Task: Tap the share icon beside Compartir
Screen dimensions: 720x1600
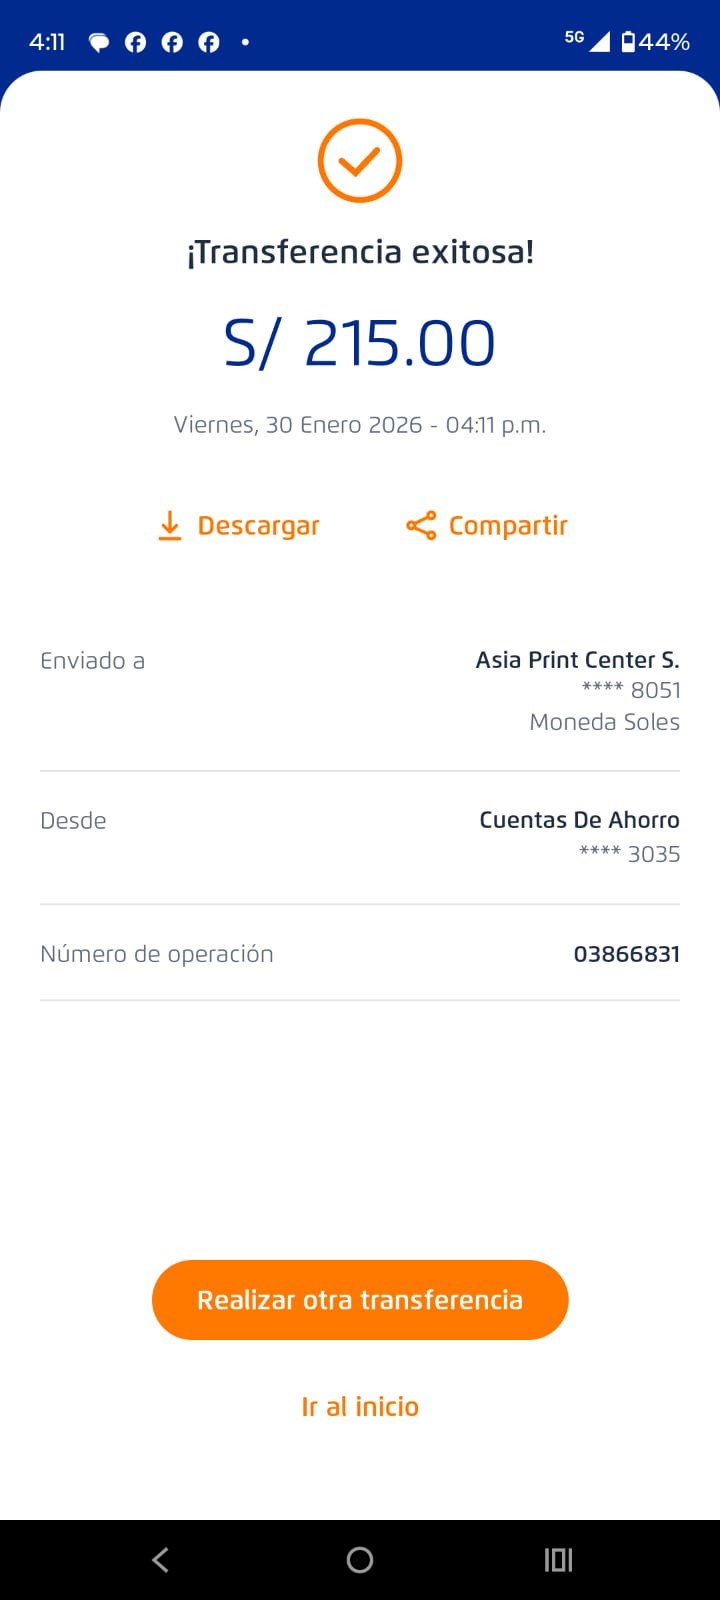Action: pyautogui.click(x=421, y=525)
